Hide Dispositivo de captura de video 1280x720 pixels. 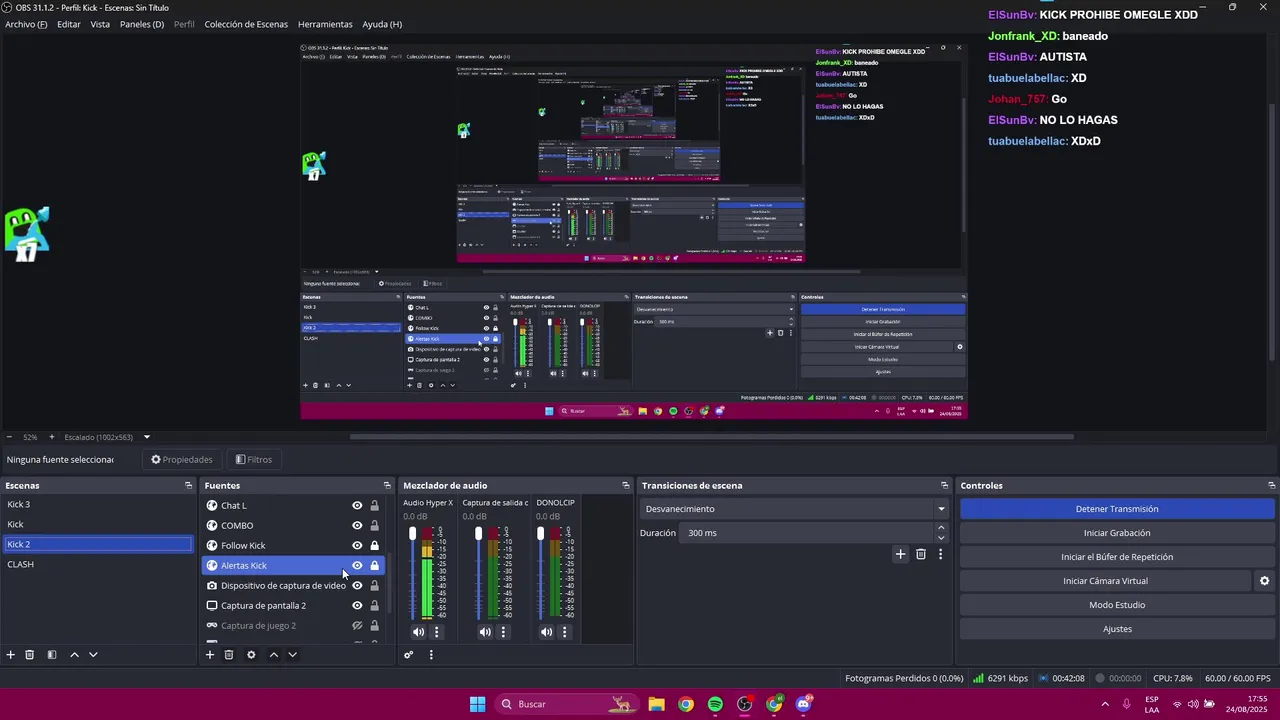(357, 586)
